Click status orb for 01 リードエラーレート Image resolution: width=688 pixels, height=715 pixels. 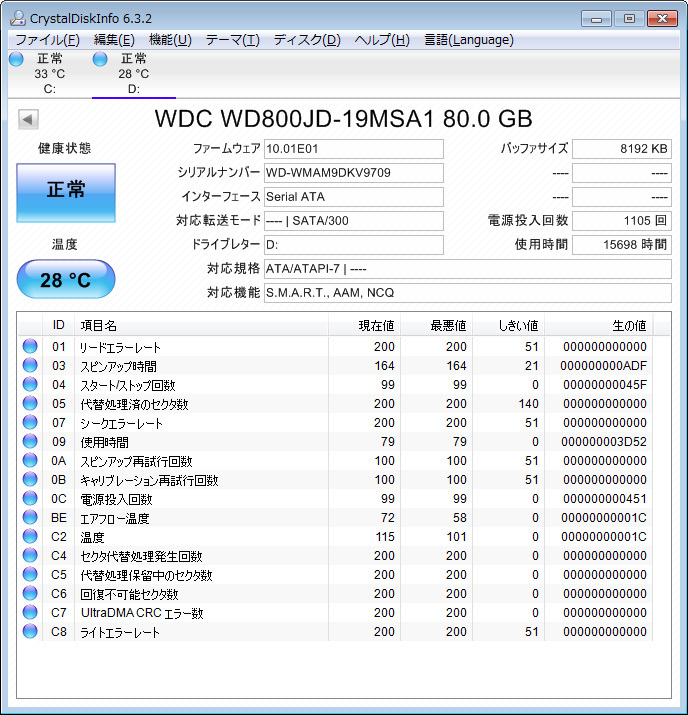[x=30, y=346]
